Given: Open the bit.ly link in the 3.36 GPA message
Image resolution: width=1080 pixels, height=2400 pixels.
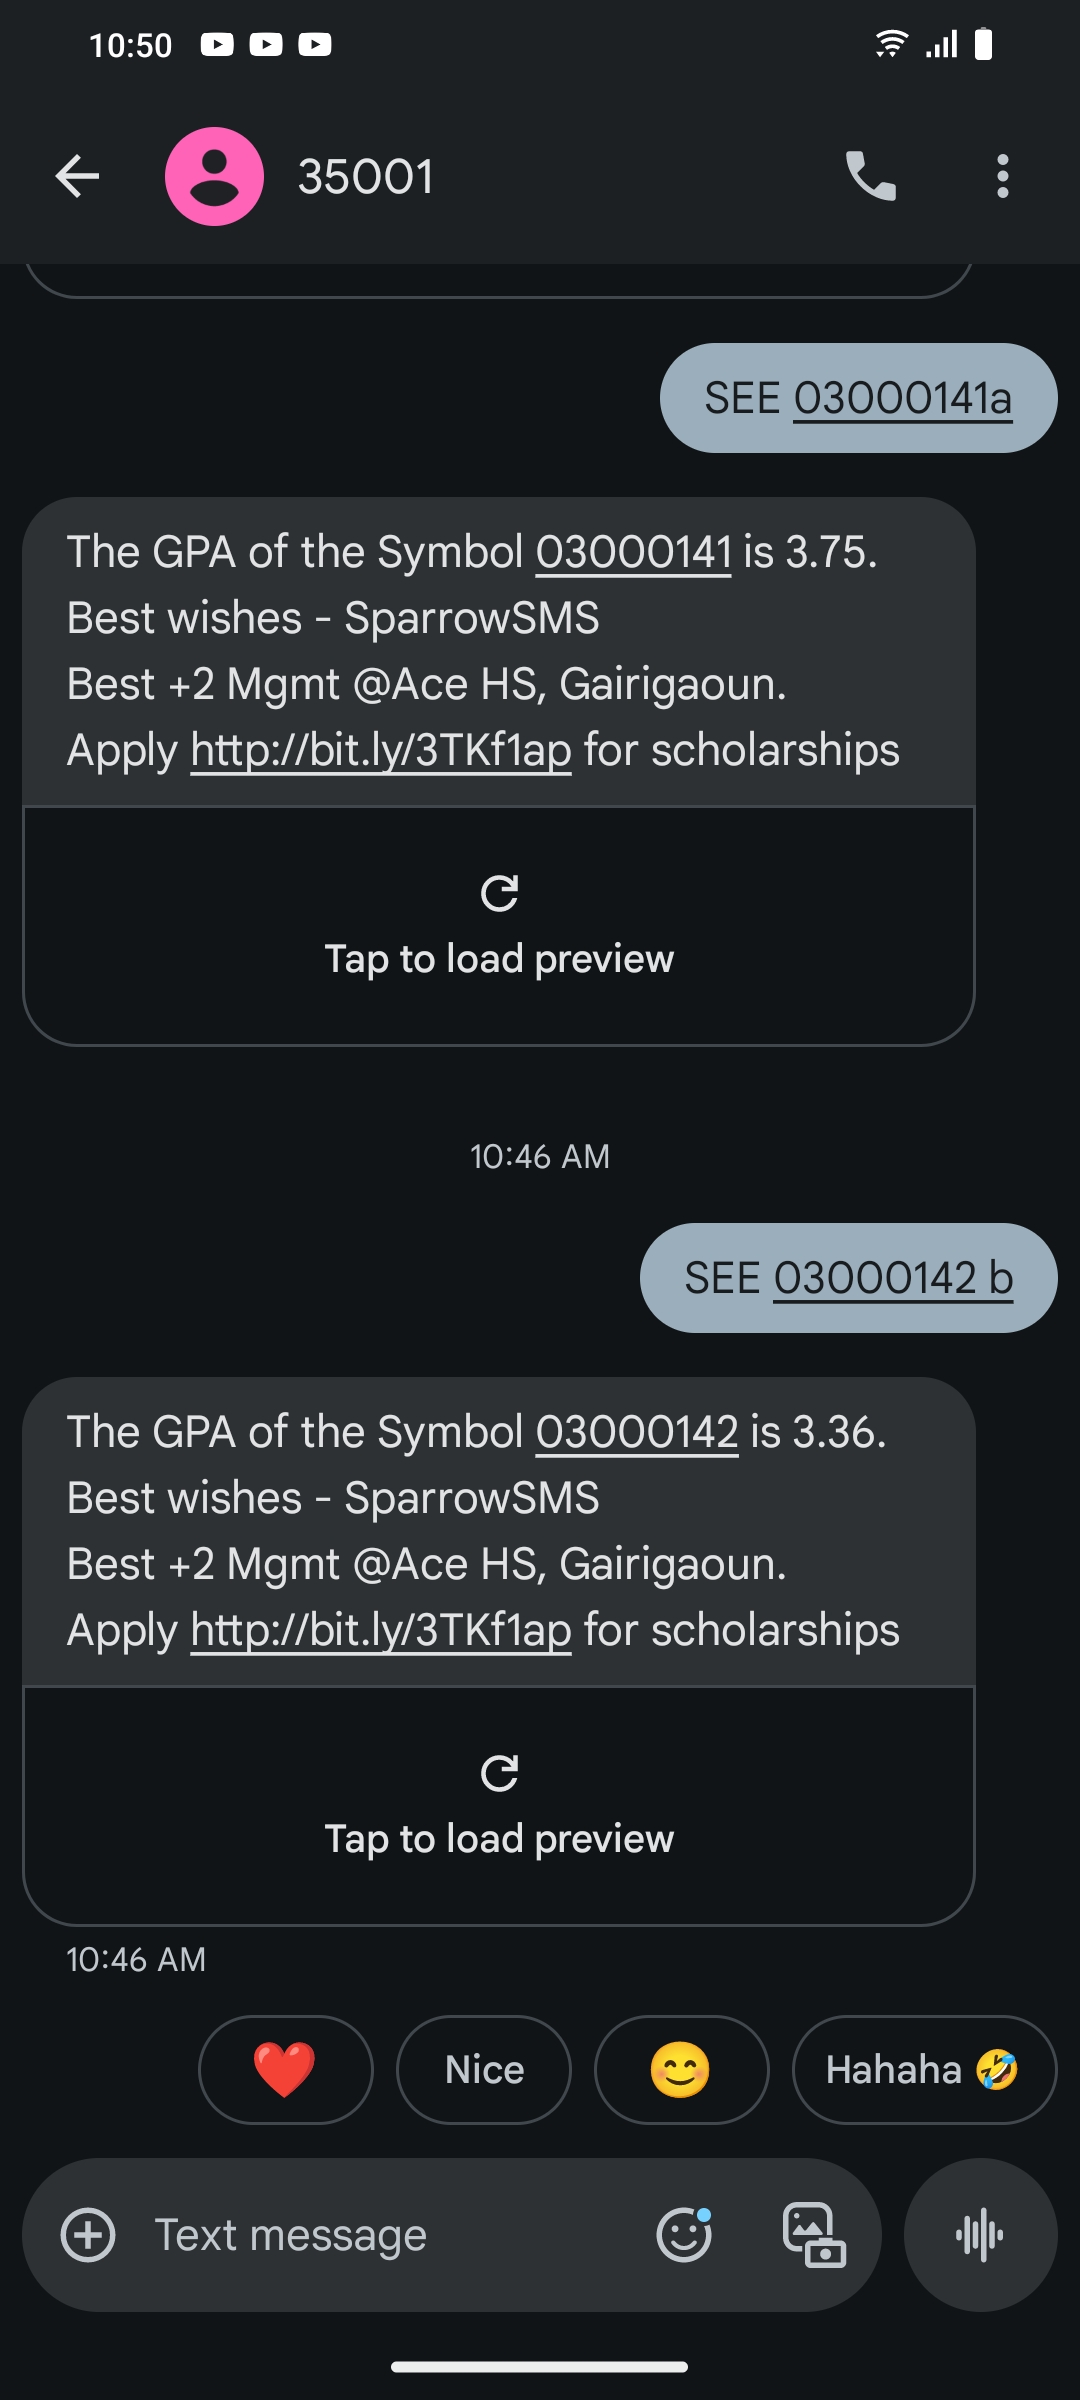Looking at the screenshot, I should tap(381, 1630).
